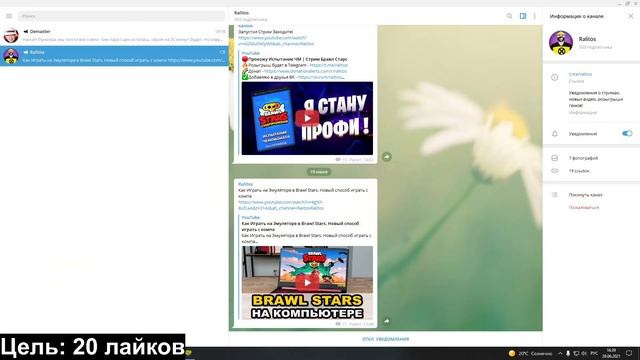
Task: Click the info circle icon
Action: click(554, 77)
